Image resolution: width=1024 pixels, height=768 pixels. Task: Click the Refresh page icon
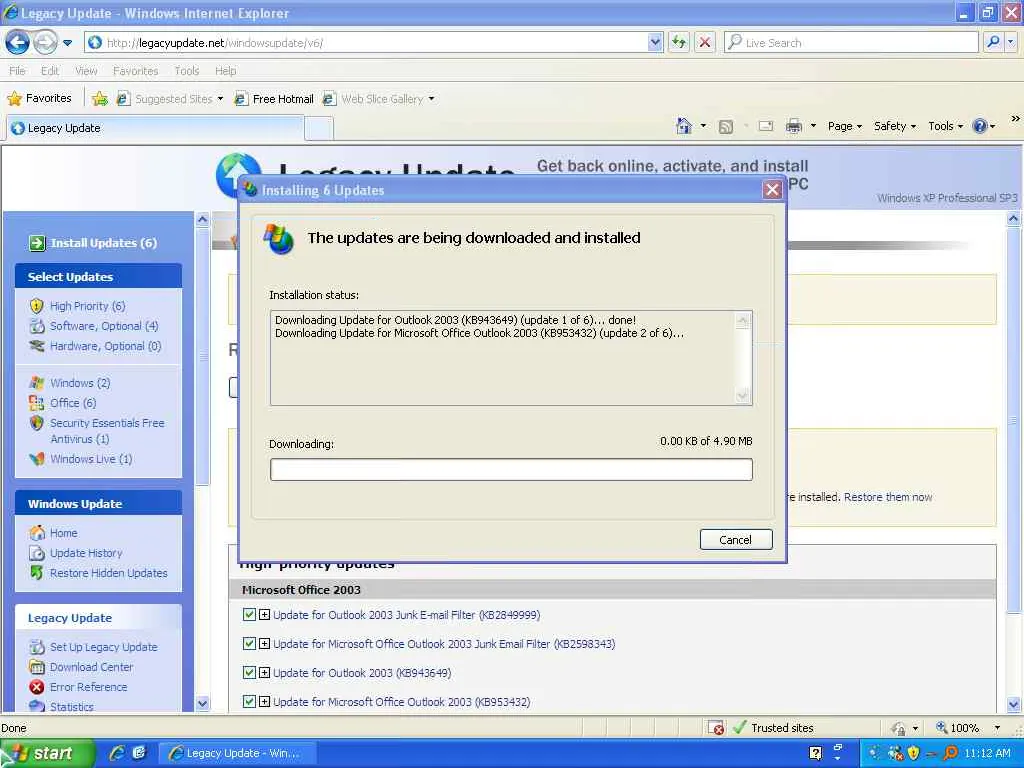[x=679, y=42]
